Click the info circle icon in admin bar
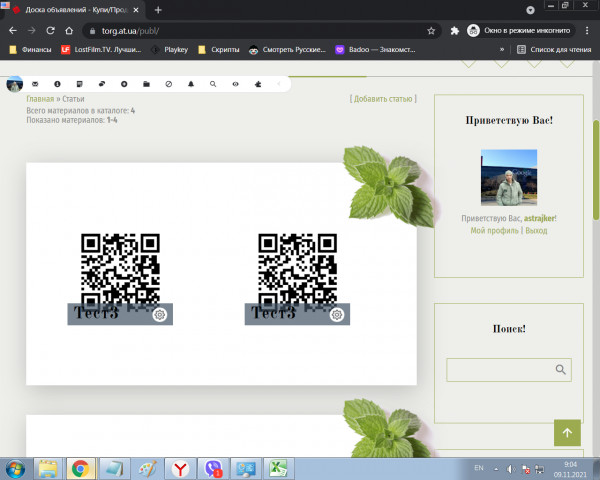This screenshot has height=480, width=600. tap(57, 84)
